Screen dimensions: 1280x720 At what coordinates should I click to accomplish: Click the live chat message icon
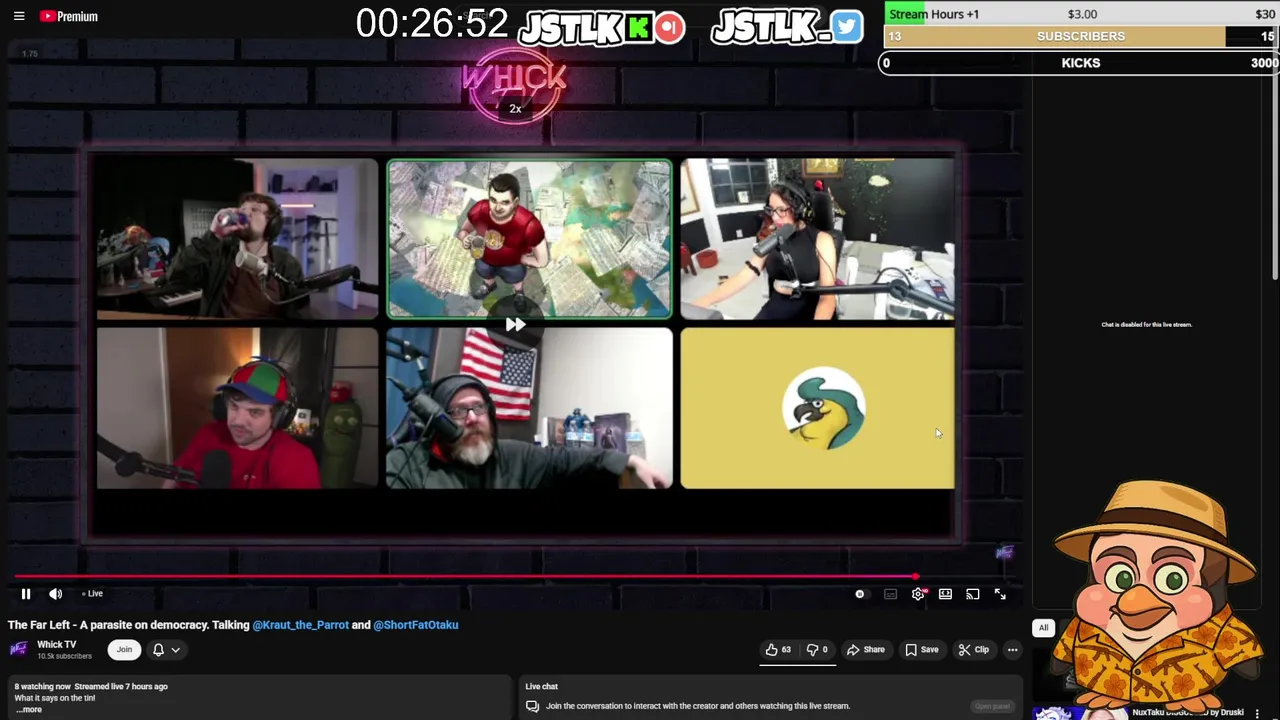(533, 706)
